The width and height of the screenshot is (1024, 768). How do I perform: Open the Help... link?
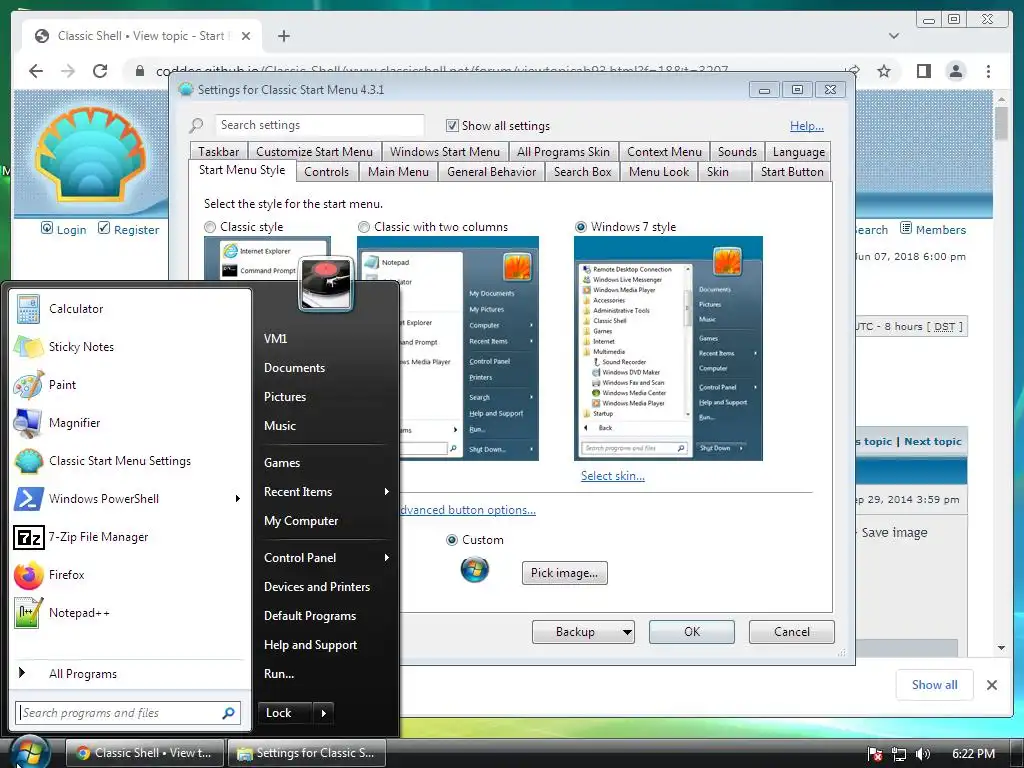click(807, 126)
